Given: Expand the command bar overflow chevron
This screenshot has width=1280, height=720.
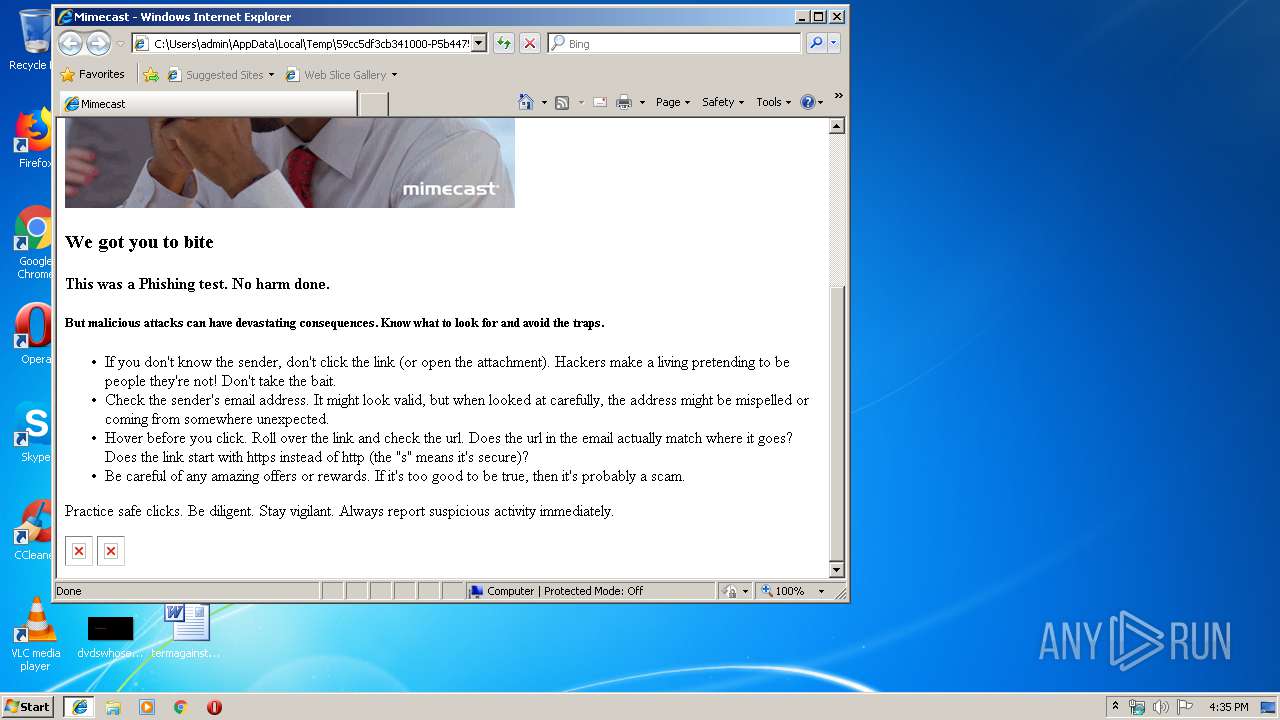Looking at the screenshot, I should 838,96.
